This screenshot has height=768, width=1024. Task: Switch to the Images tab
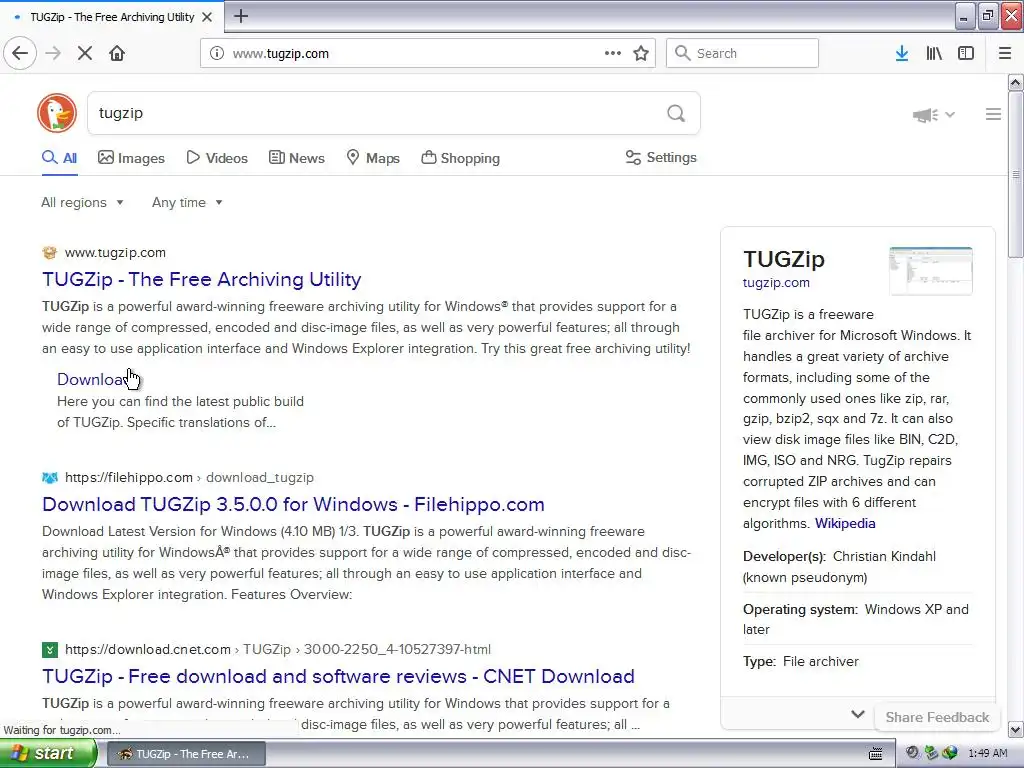tap(131, 158)
